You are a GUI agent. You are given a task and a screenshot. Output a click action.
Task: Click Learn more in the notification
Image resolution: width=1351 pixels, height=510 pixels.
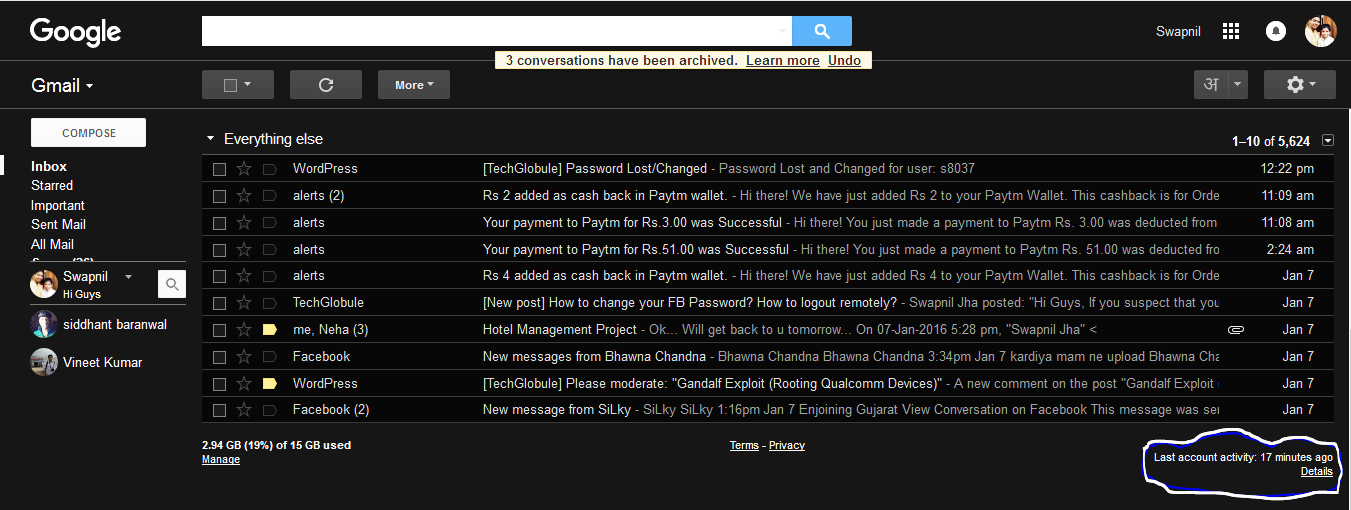[x=783, y=61]
